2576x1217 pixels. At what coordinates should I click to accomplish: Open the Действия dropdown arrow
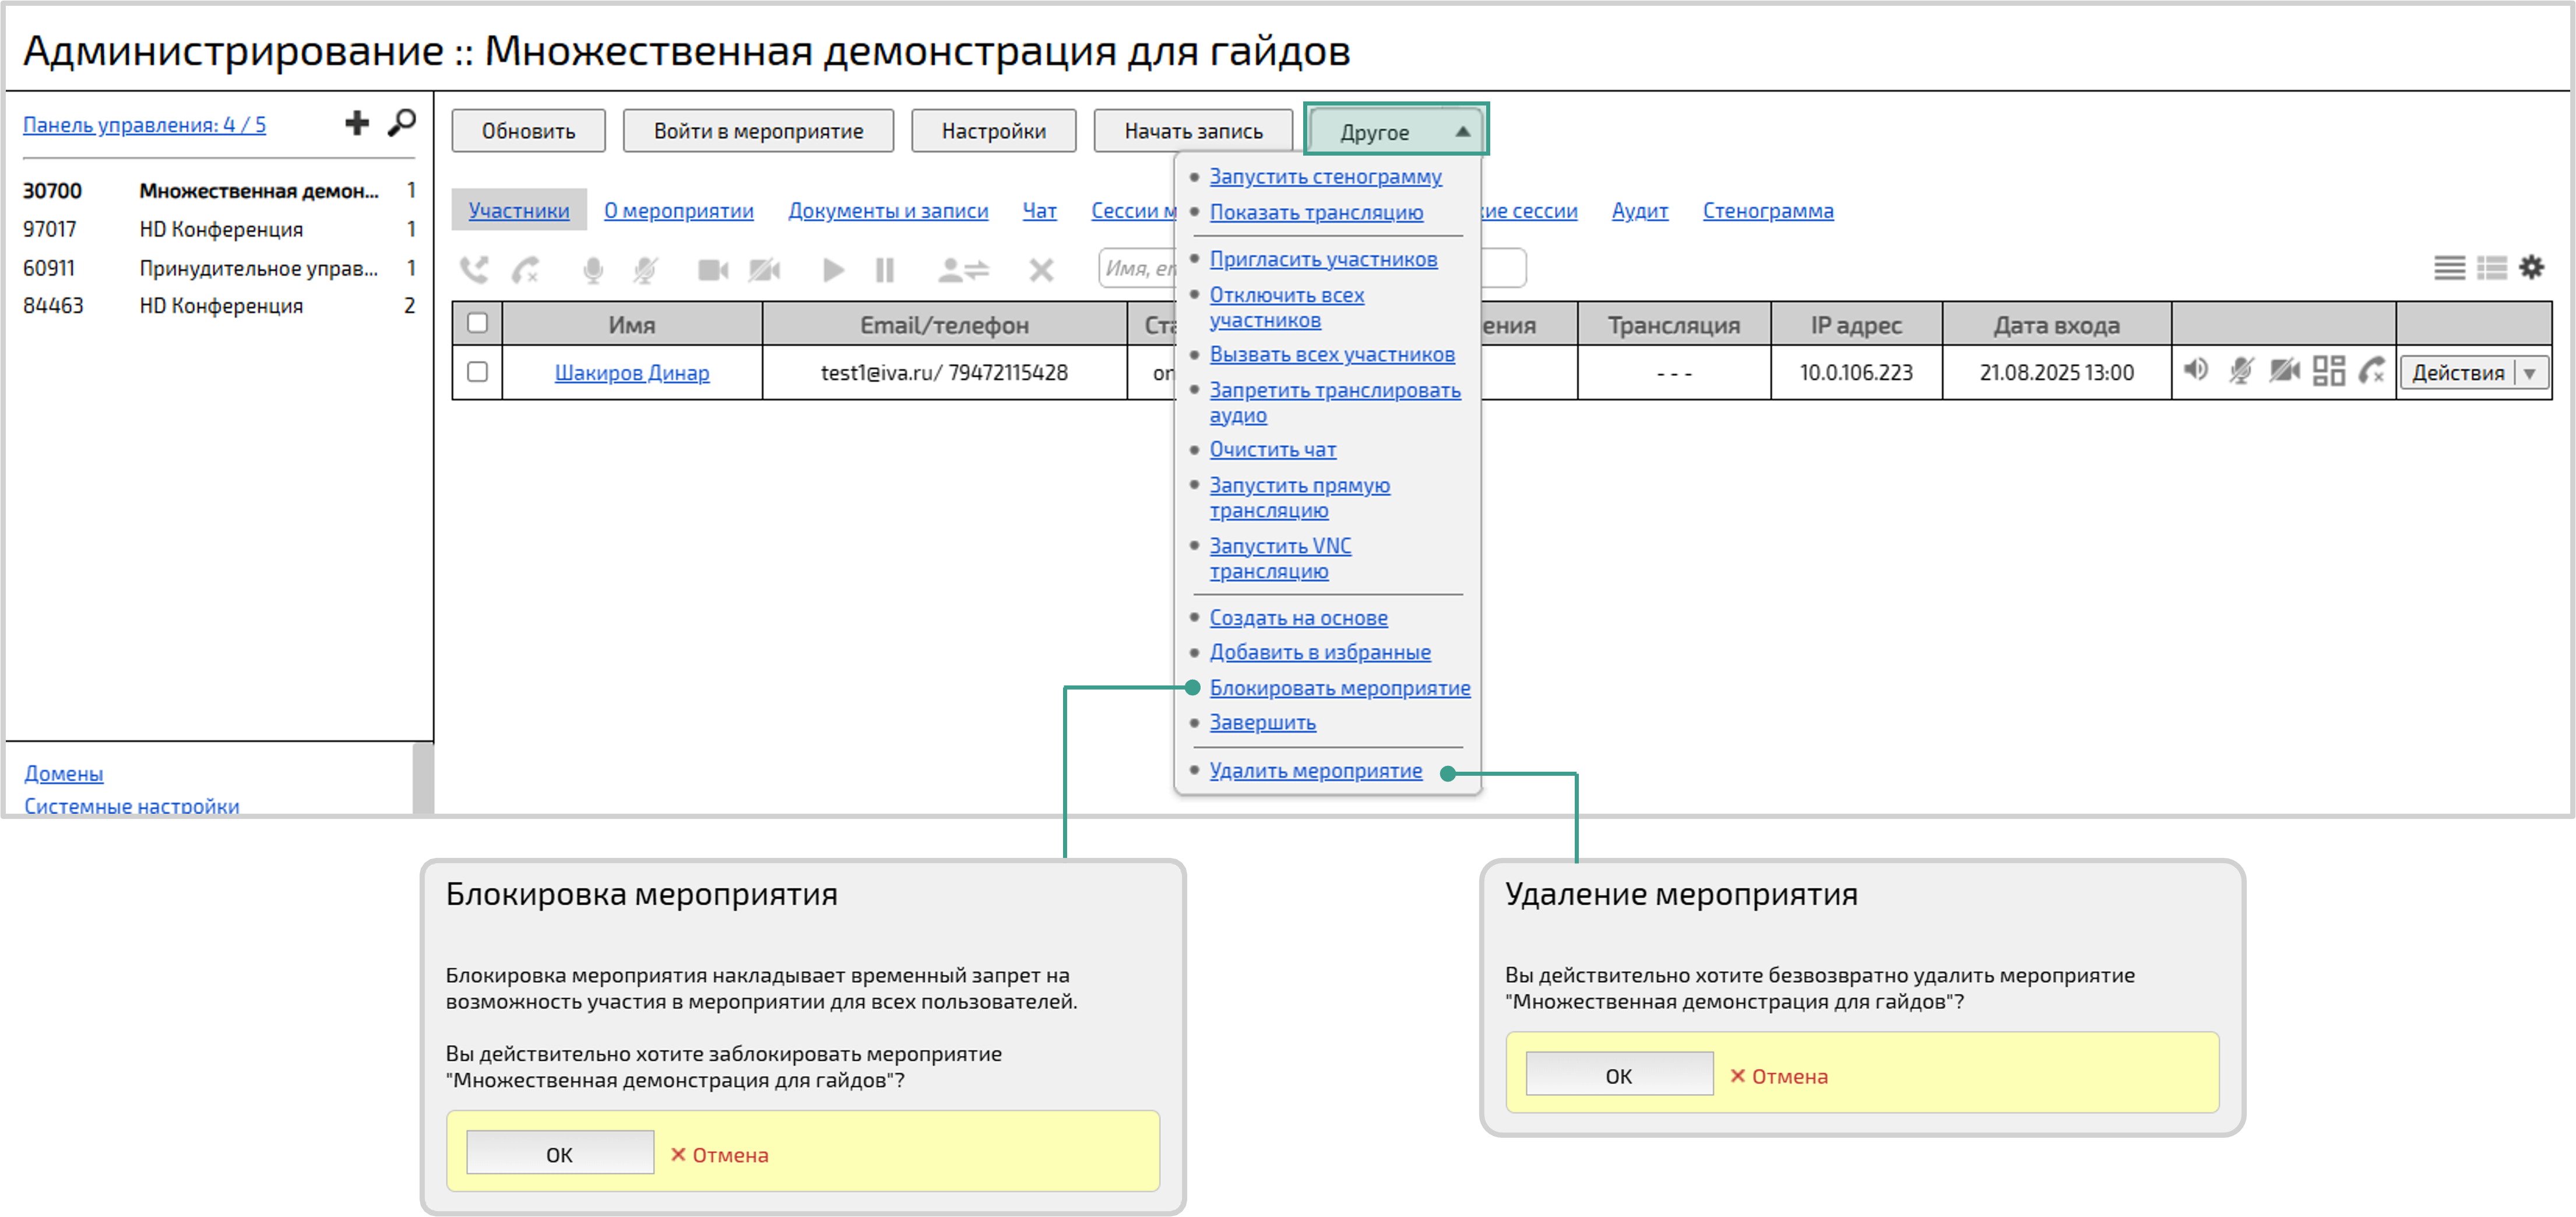tap(2530, 373)
